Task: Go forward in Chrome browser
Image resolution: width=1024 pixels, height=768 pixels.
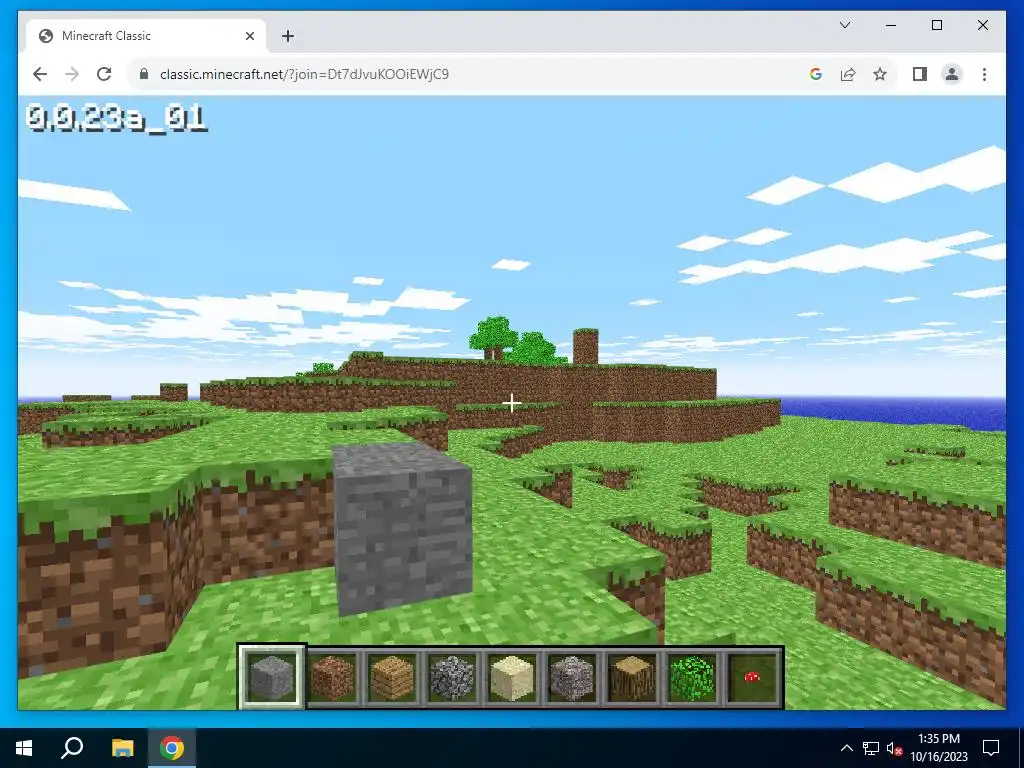Action: 72,74
